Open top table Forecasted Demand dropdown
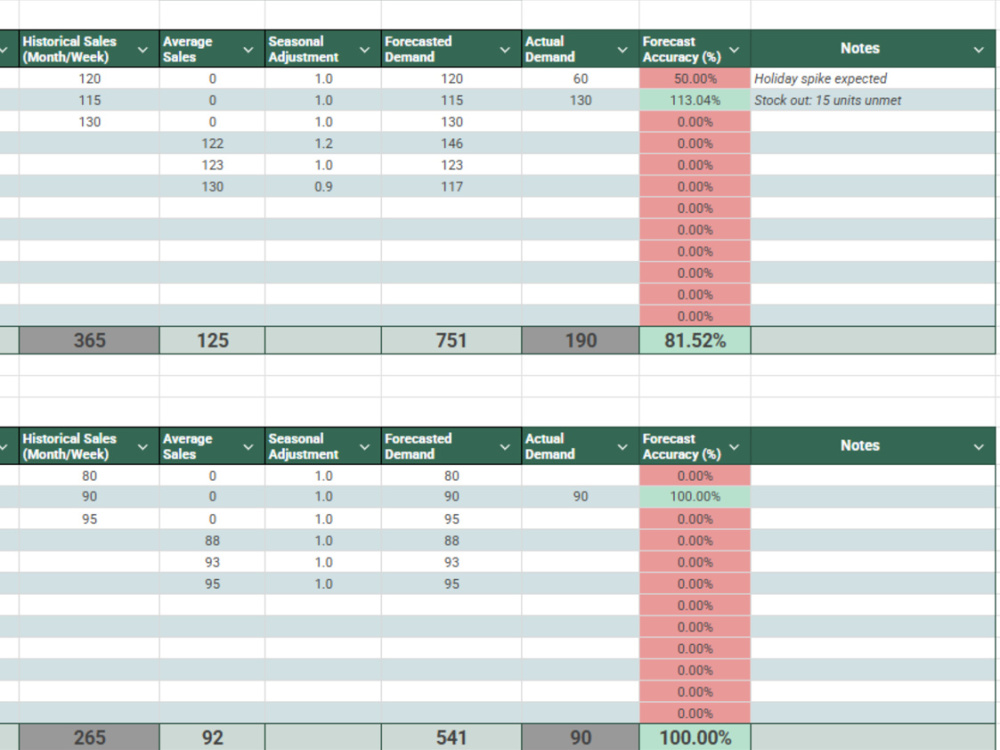Viewport: 1000px width, 750px height. coord(504,50)
